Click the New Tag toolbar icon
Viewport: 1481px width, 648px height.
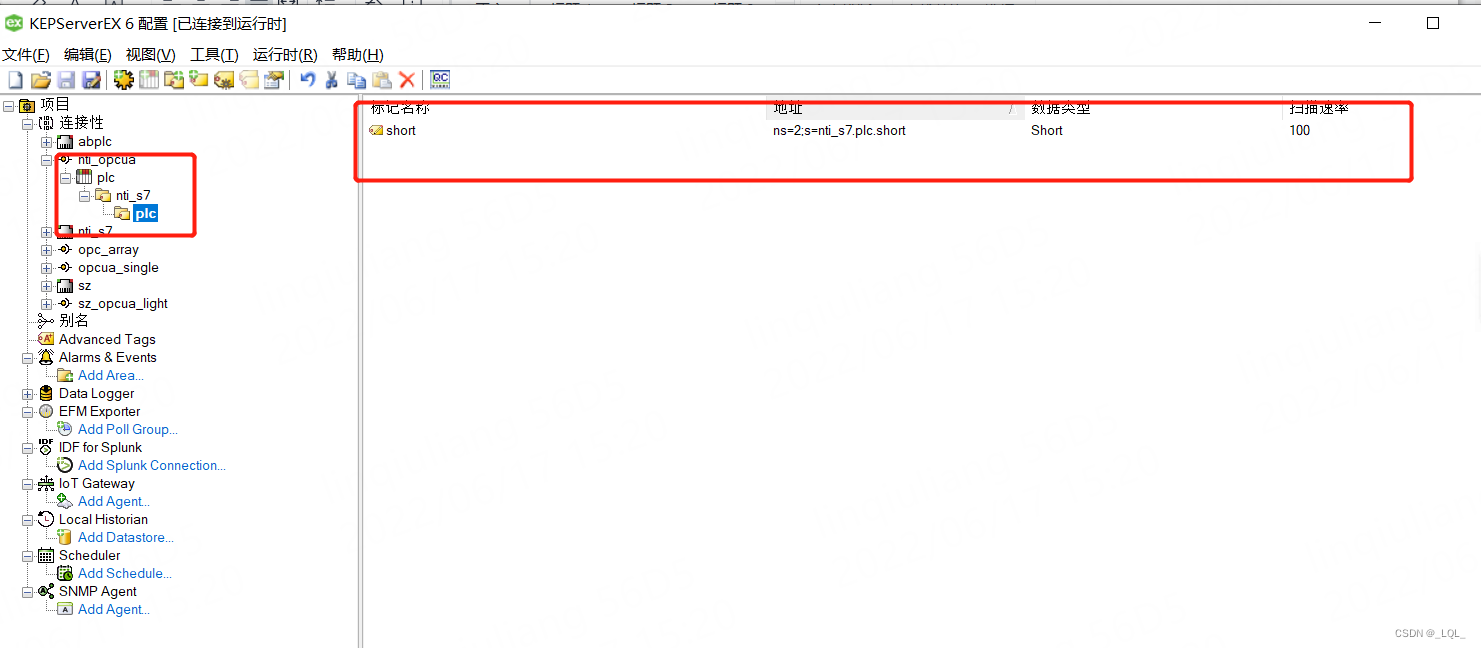[199, 80]
